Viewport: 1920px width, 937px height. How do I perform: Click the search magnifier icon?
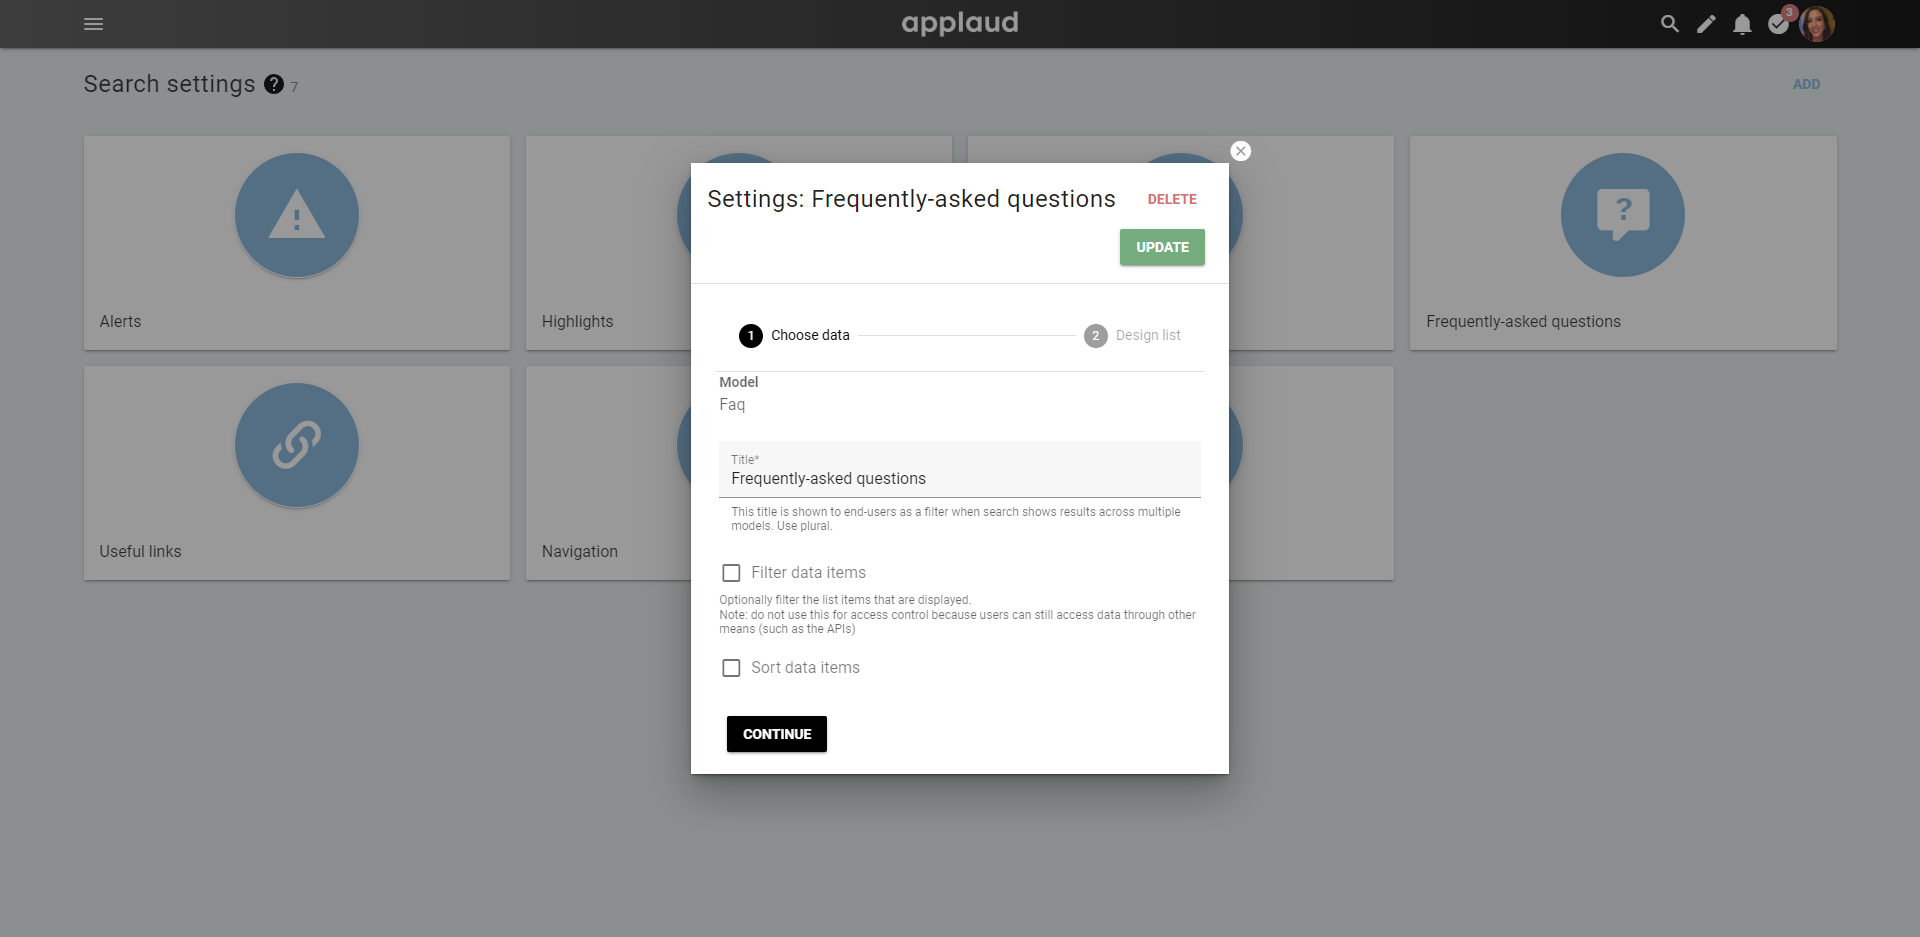1669,24
